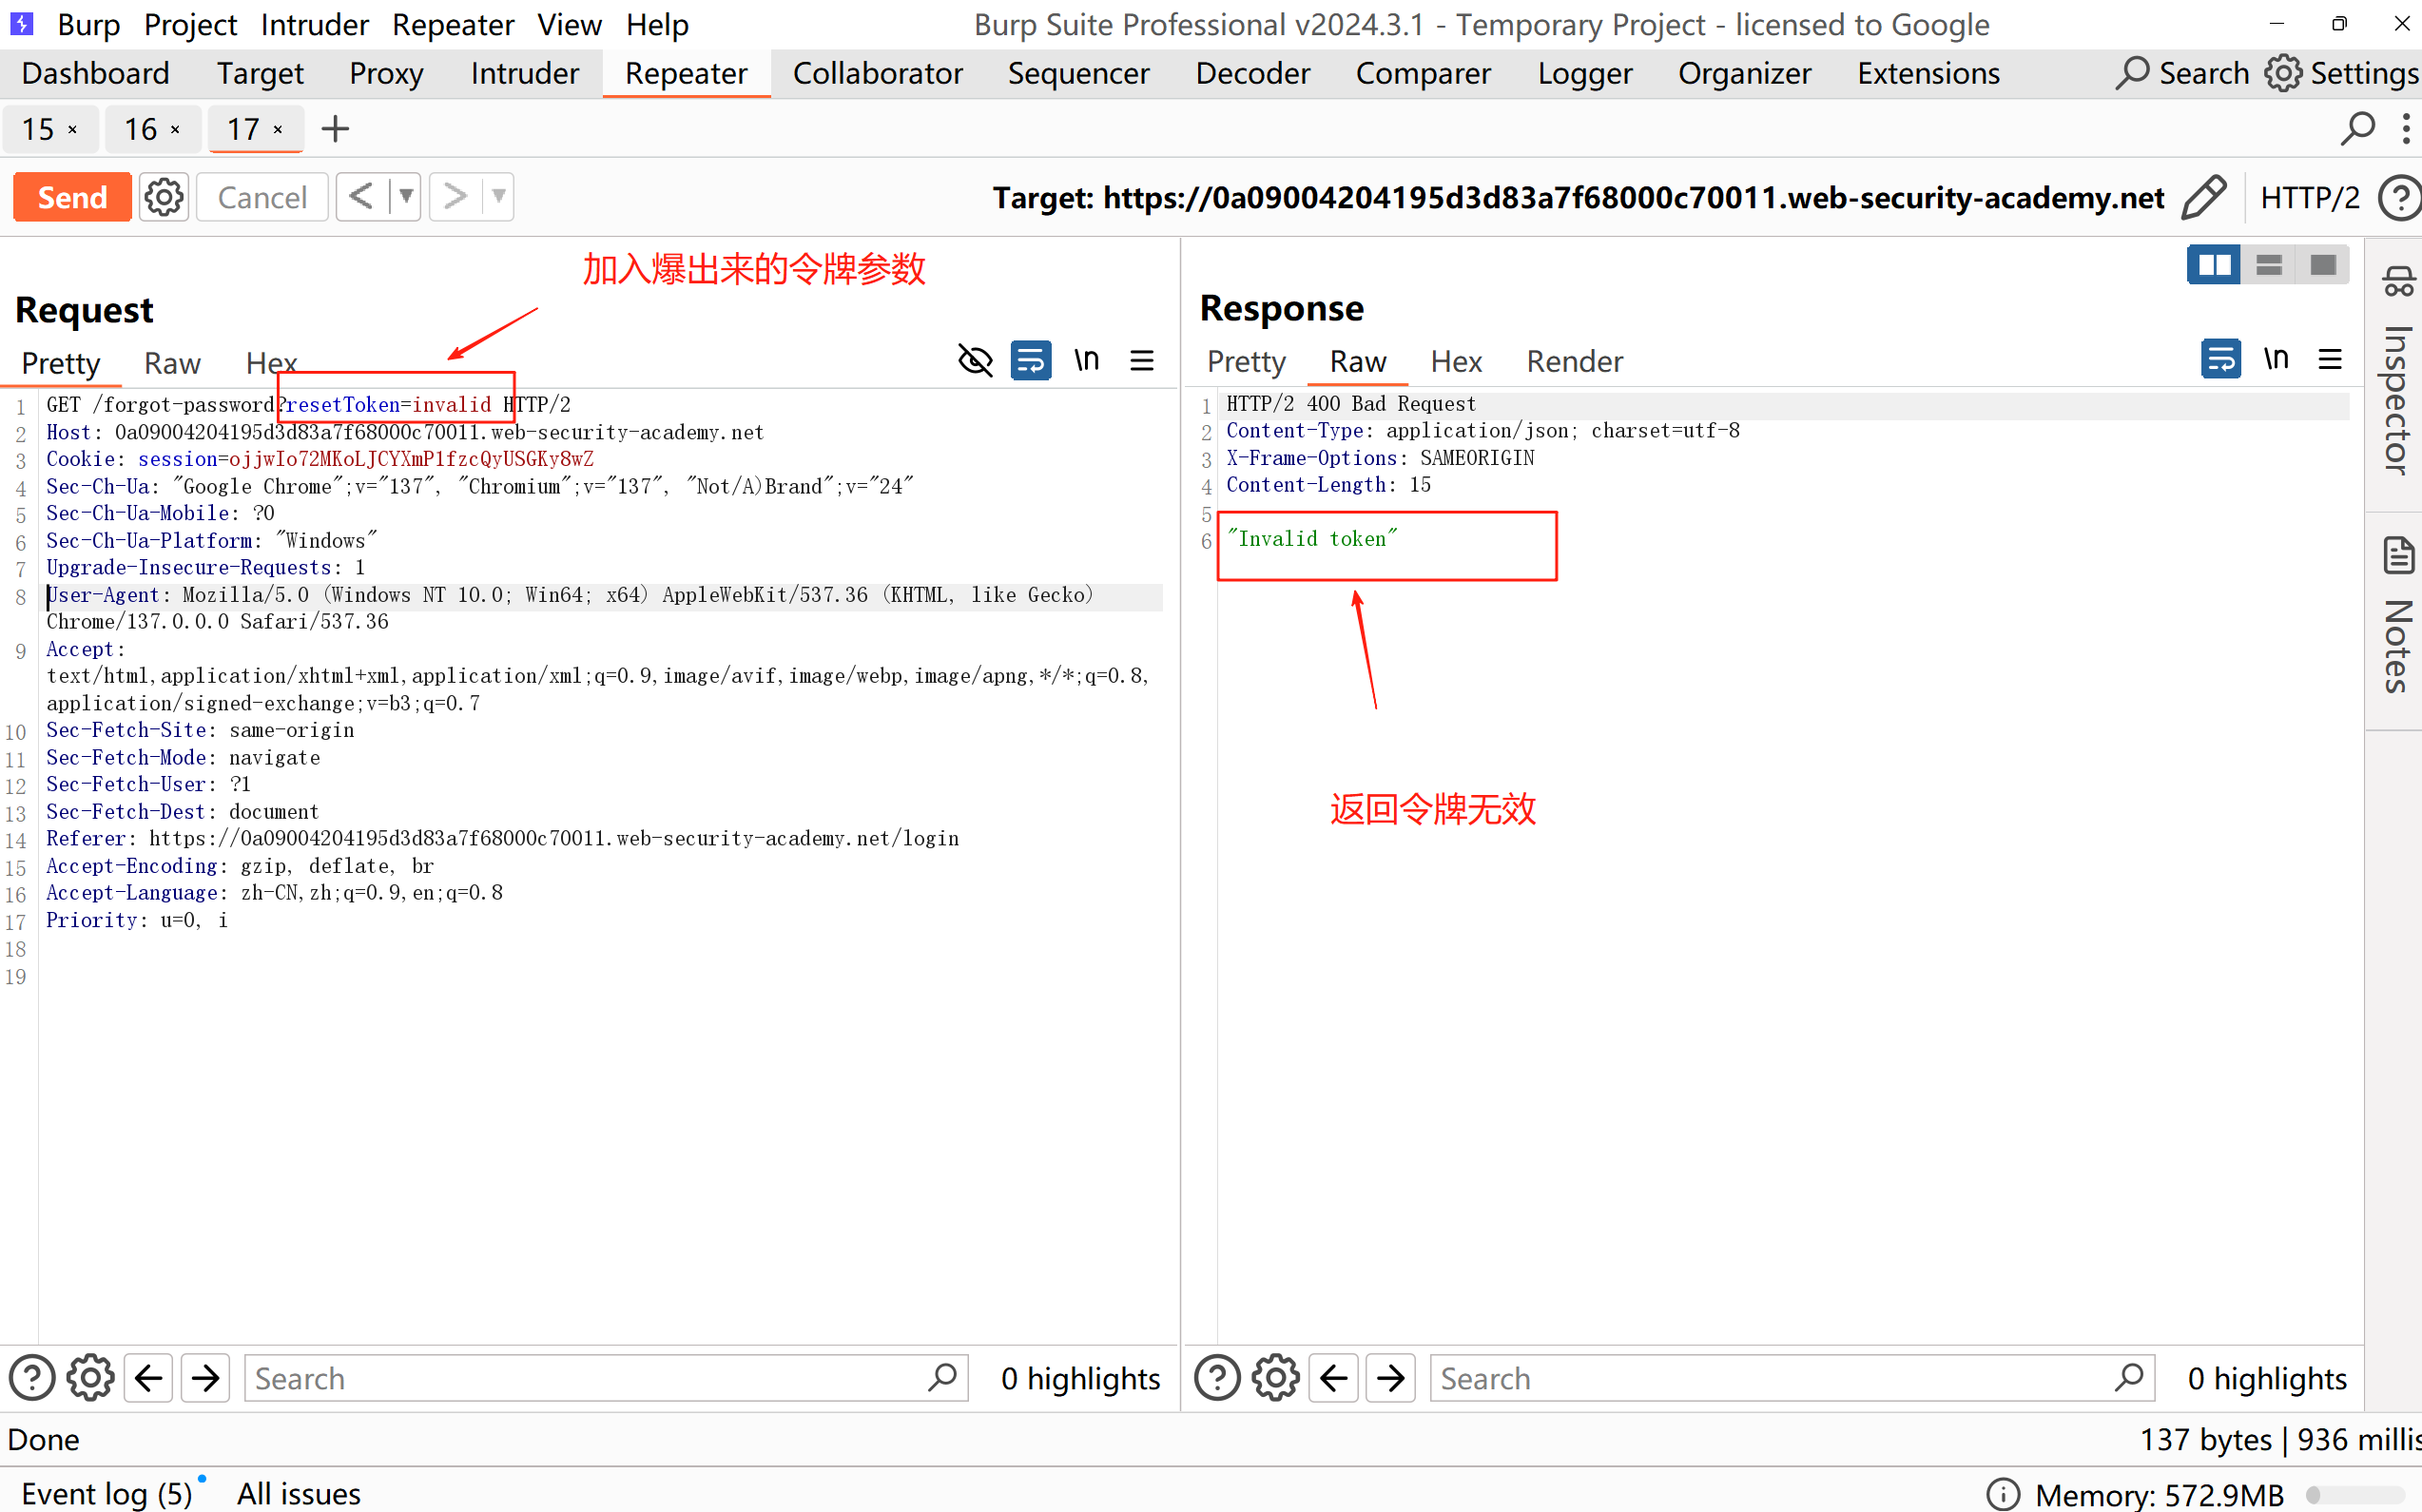Screen dimensions: 2422x1512
Task: Toggle hide request headers eye icon
Action: click(975, 360)
